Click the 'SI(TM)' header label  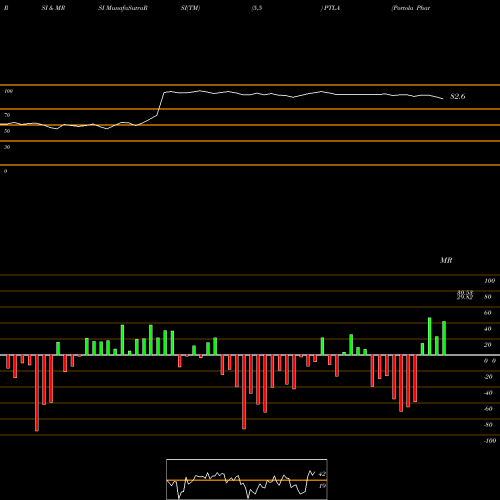190,8
